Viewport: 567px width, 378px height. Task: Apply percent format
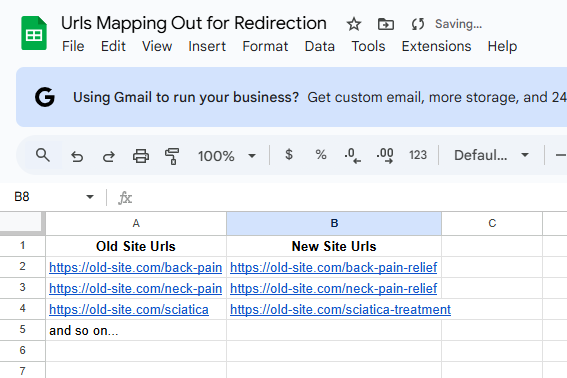(321, 155)
